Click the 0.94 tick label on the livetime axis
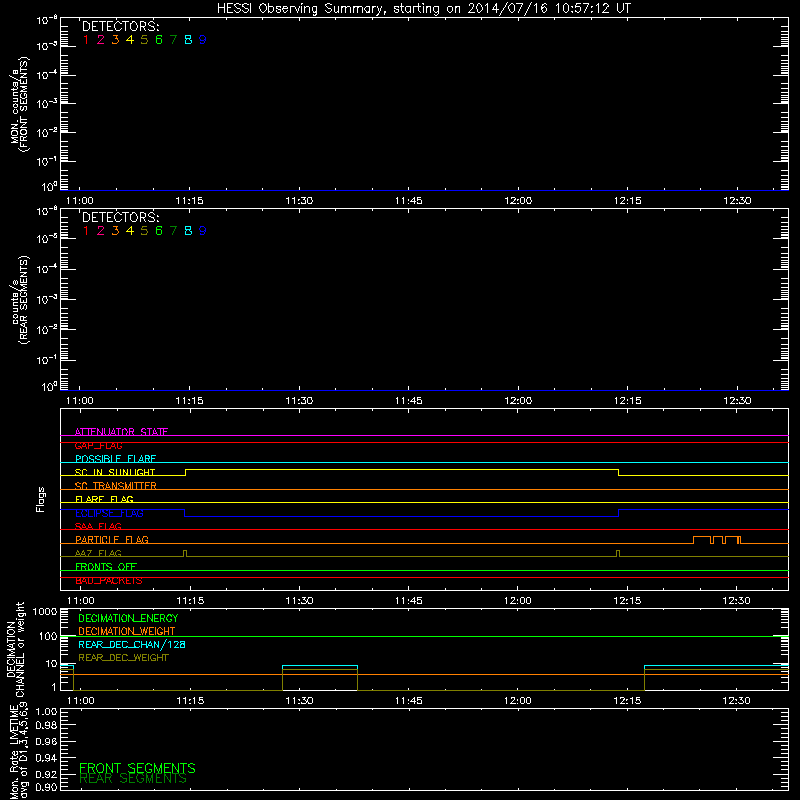The height and width of the screenshot is (800, 800). click(x=46, y=758)
